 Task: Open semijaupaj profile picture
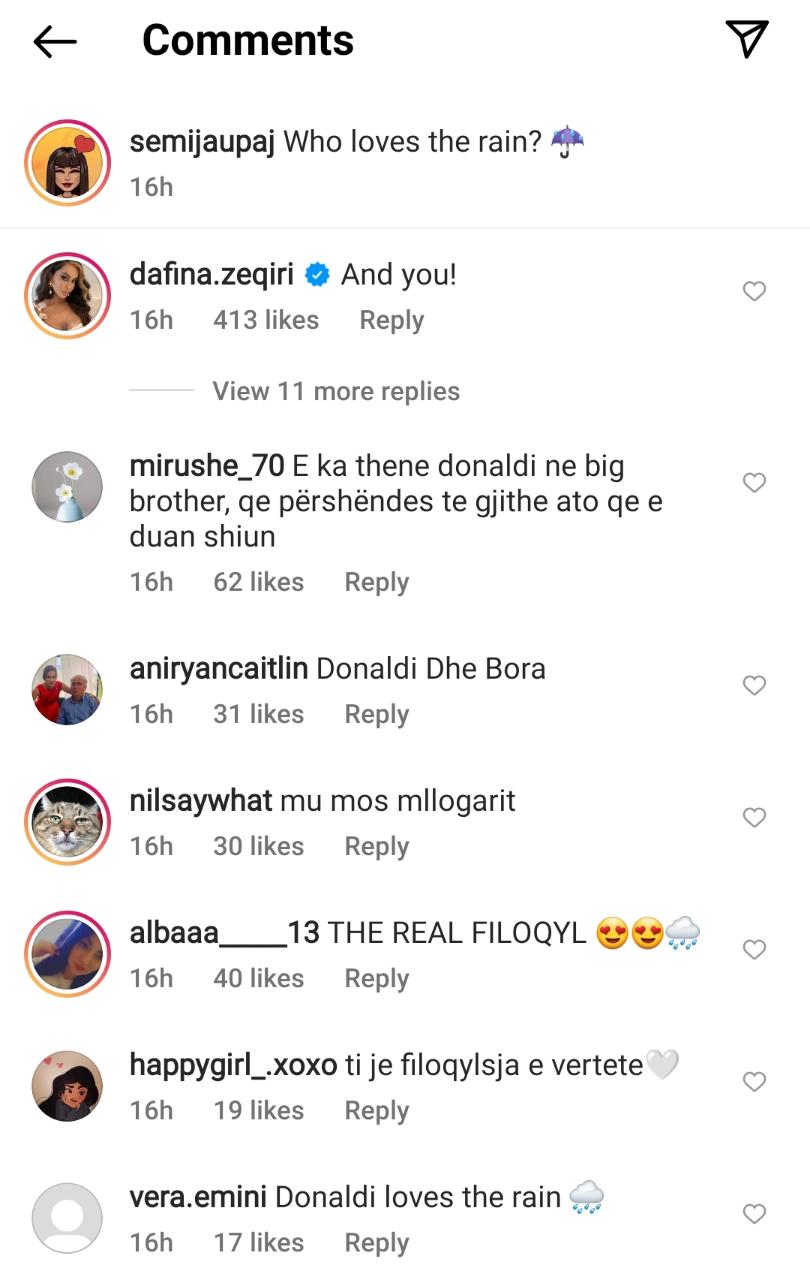point(68,162)
